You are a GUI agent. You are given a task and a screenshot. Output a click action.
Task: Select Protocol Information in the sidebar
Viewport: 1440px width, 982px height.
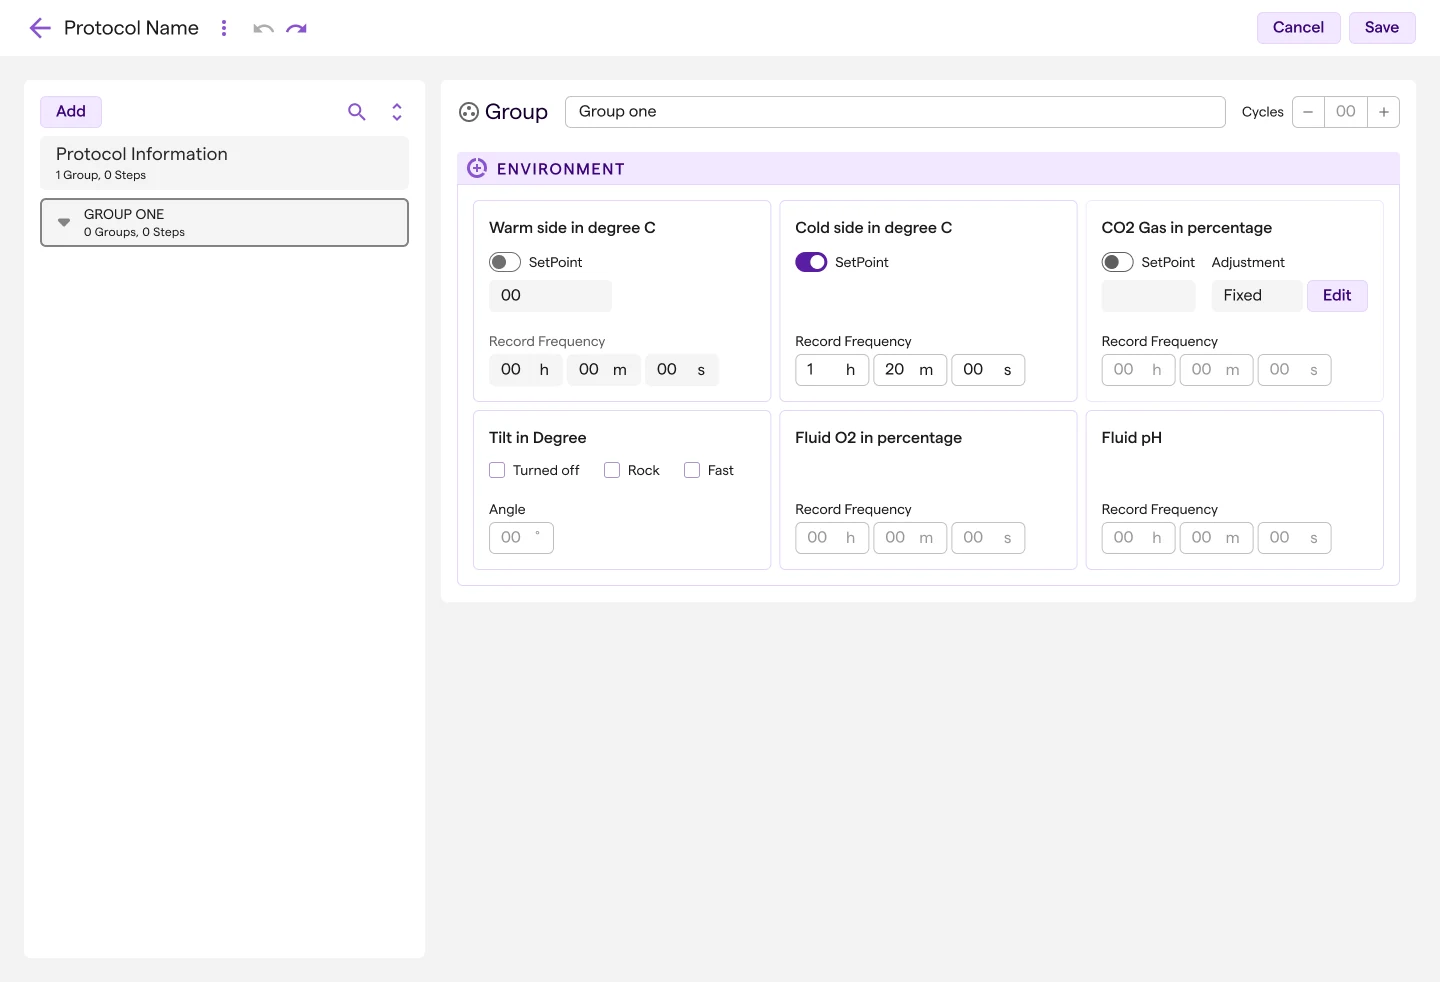[x=224, y=163]
